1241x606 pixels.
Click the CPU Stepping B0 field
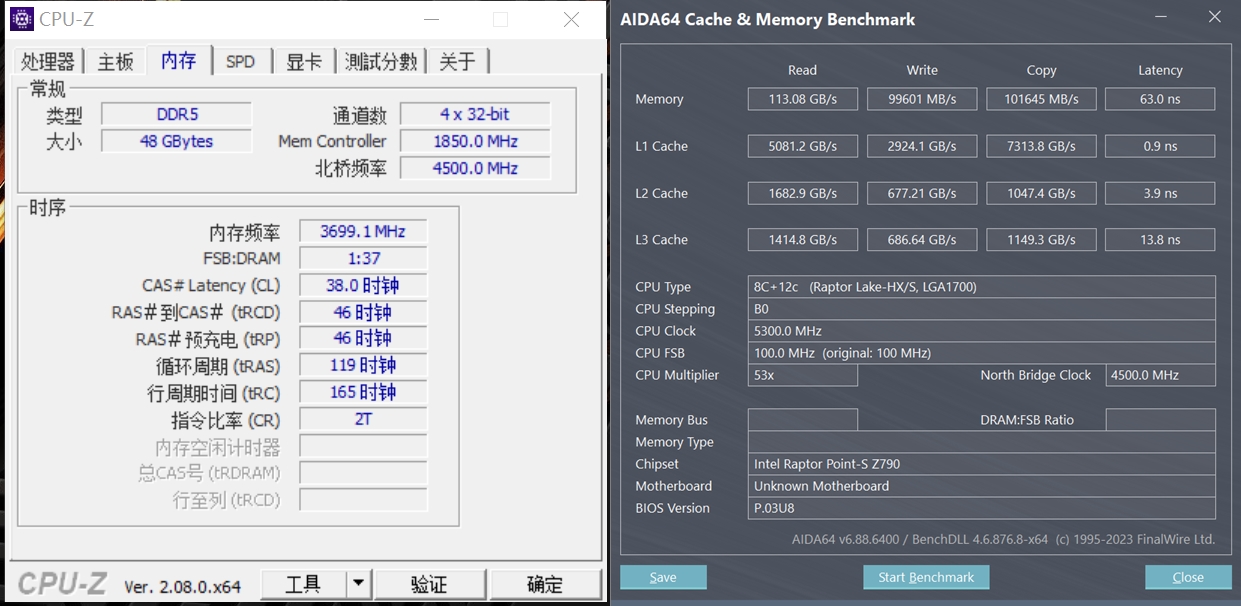click(982, 309)
